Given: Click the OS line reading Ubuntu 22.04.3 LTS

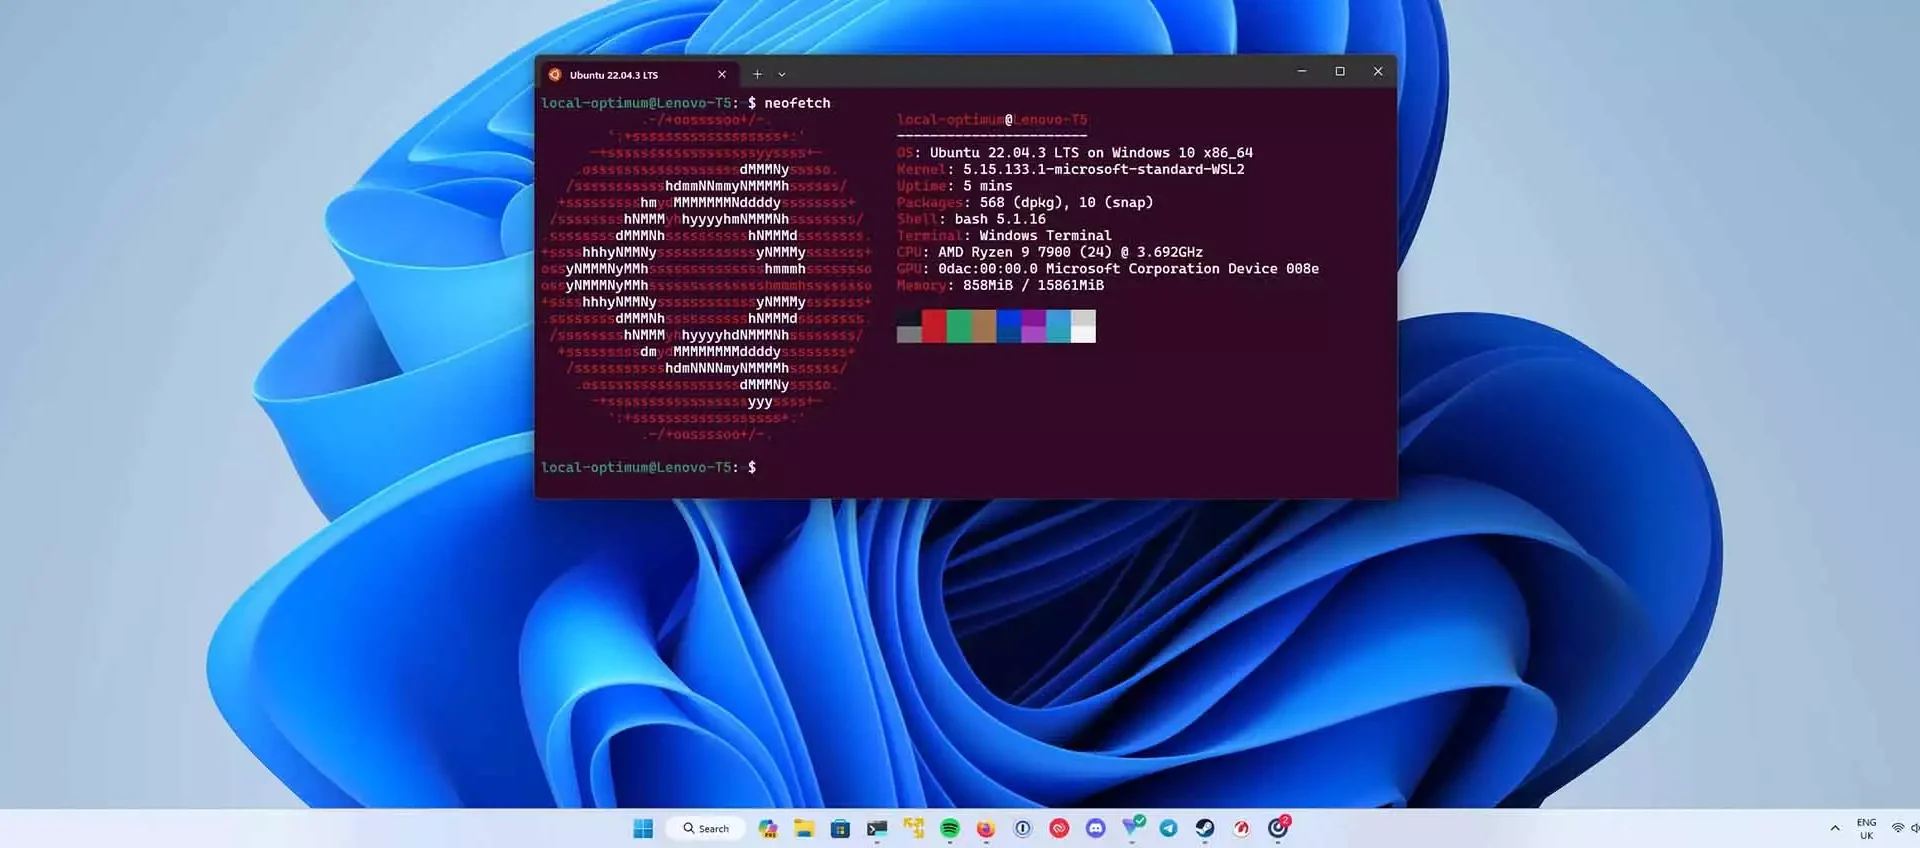Looking at the screenshot, I should (x=1075, y=153).
